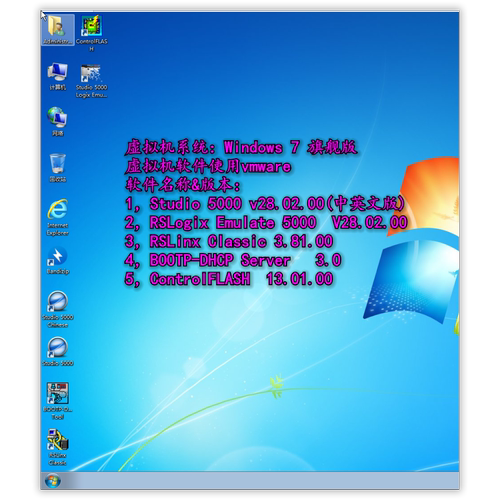Select the Computer (计算机) icon
The image size is (500, 500).
coord(58,76)
